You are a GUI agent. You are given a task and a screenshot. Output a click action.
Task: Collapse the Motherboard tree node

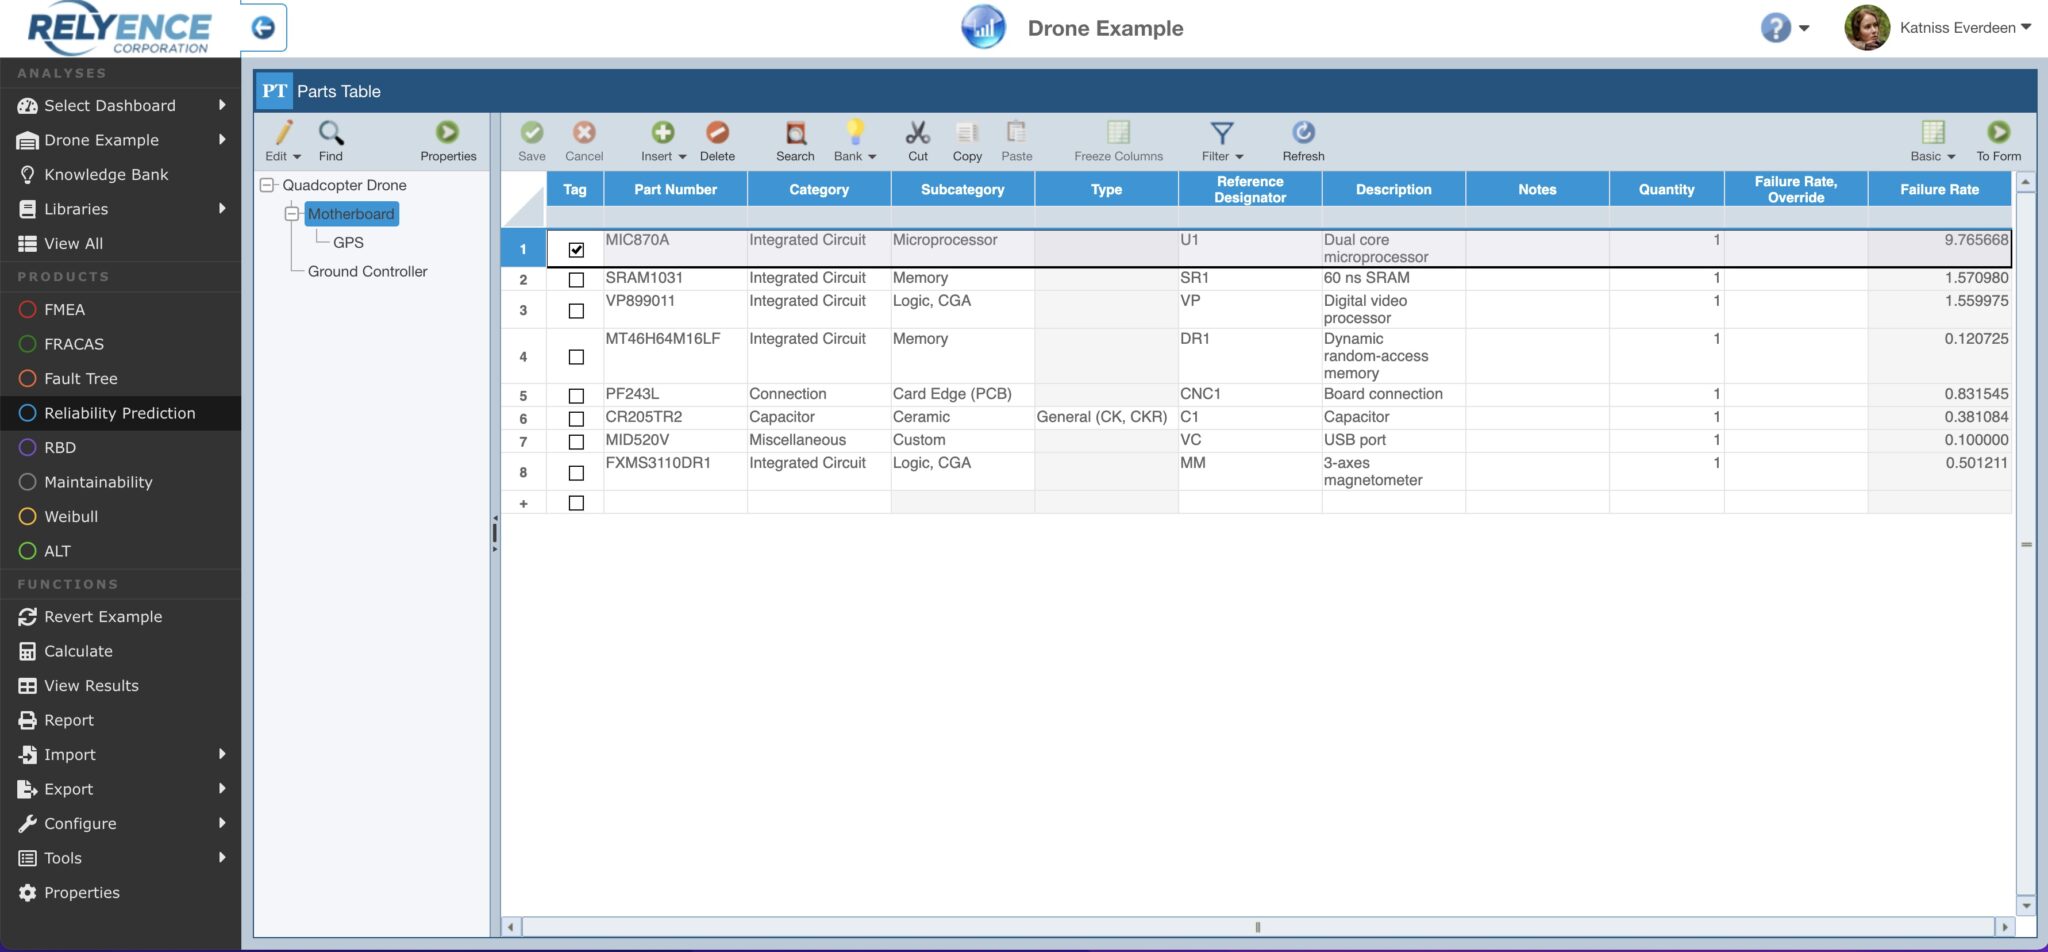[x=291, y=213]
